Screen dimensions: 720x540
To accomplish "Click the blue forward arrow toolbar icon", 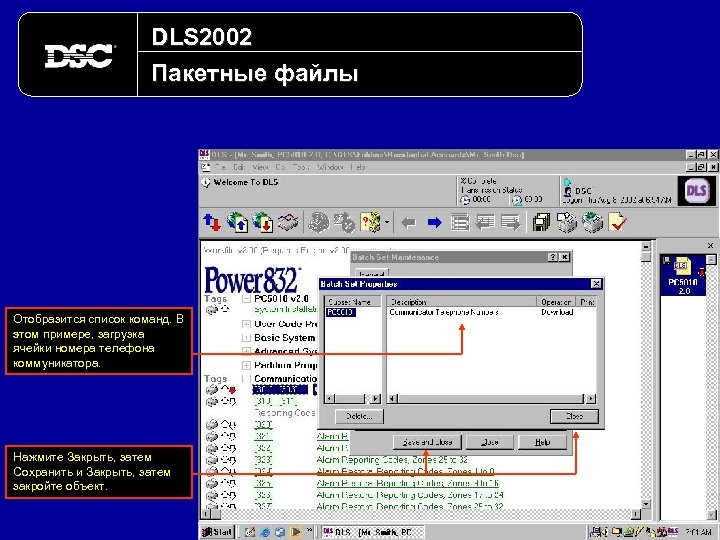I will coord(434,223).
